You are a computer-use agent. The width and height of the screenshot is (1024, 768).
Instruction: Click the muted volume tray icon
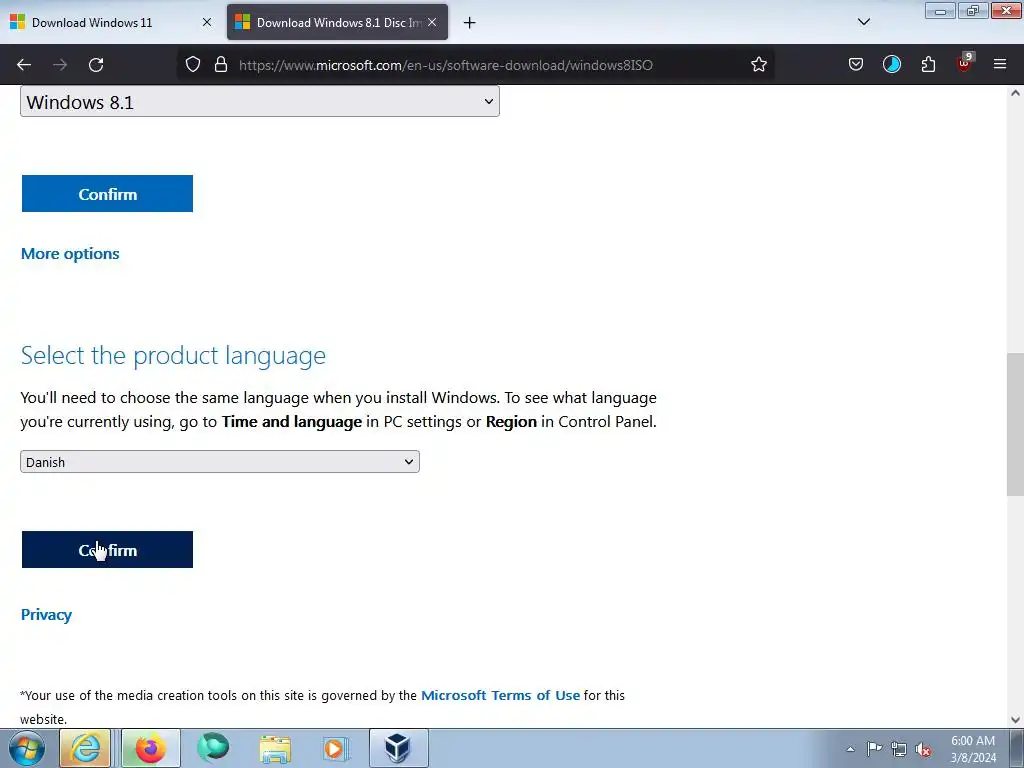923,749
